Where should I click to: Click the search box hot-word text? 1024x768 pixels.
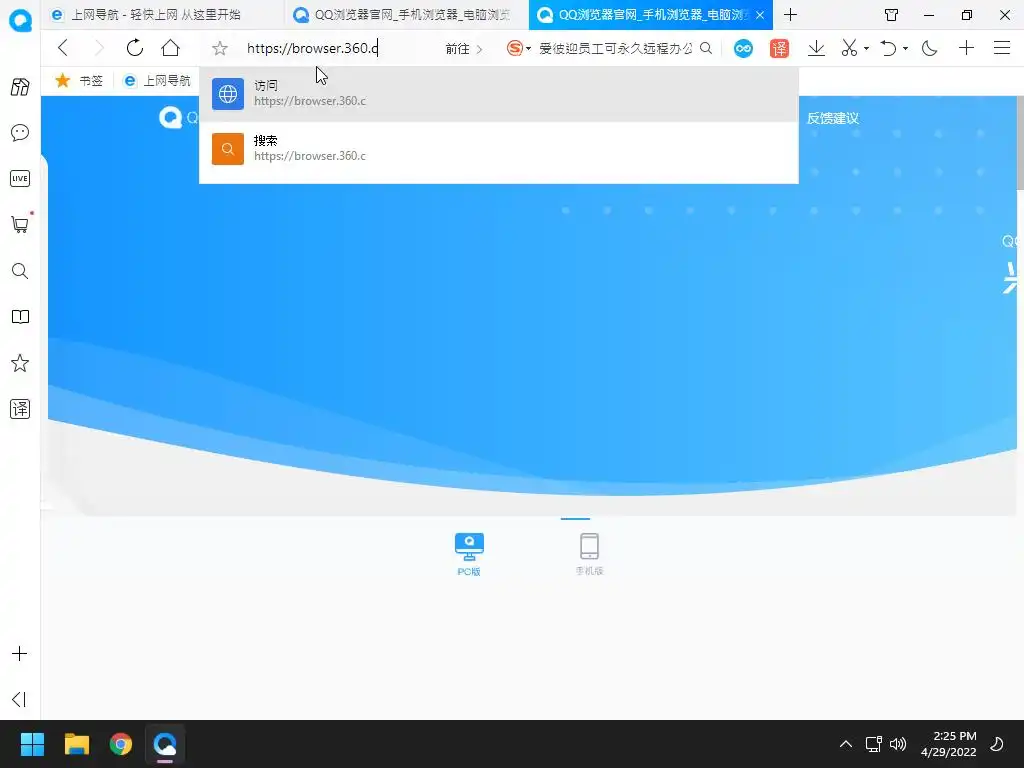click(x=615, y=48)
